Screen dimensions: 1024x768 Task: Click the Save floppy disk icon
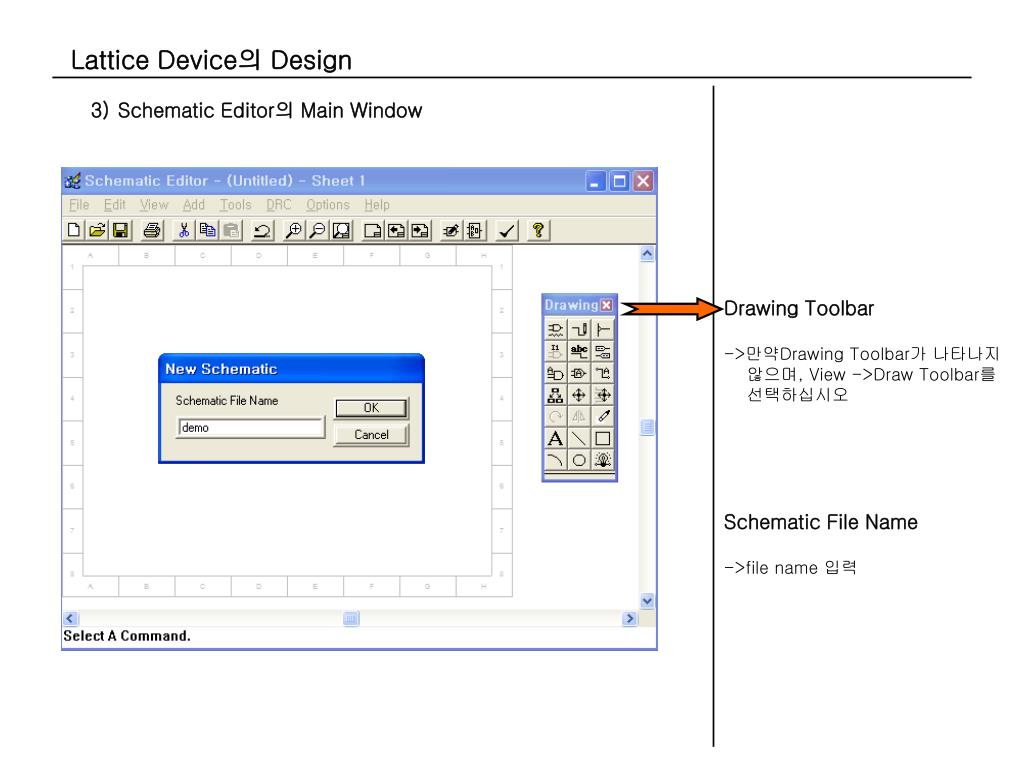coord(120,230)
